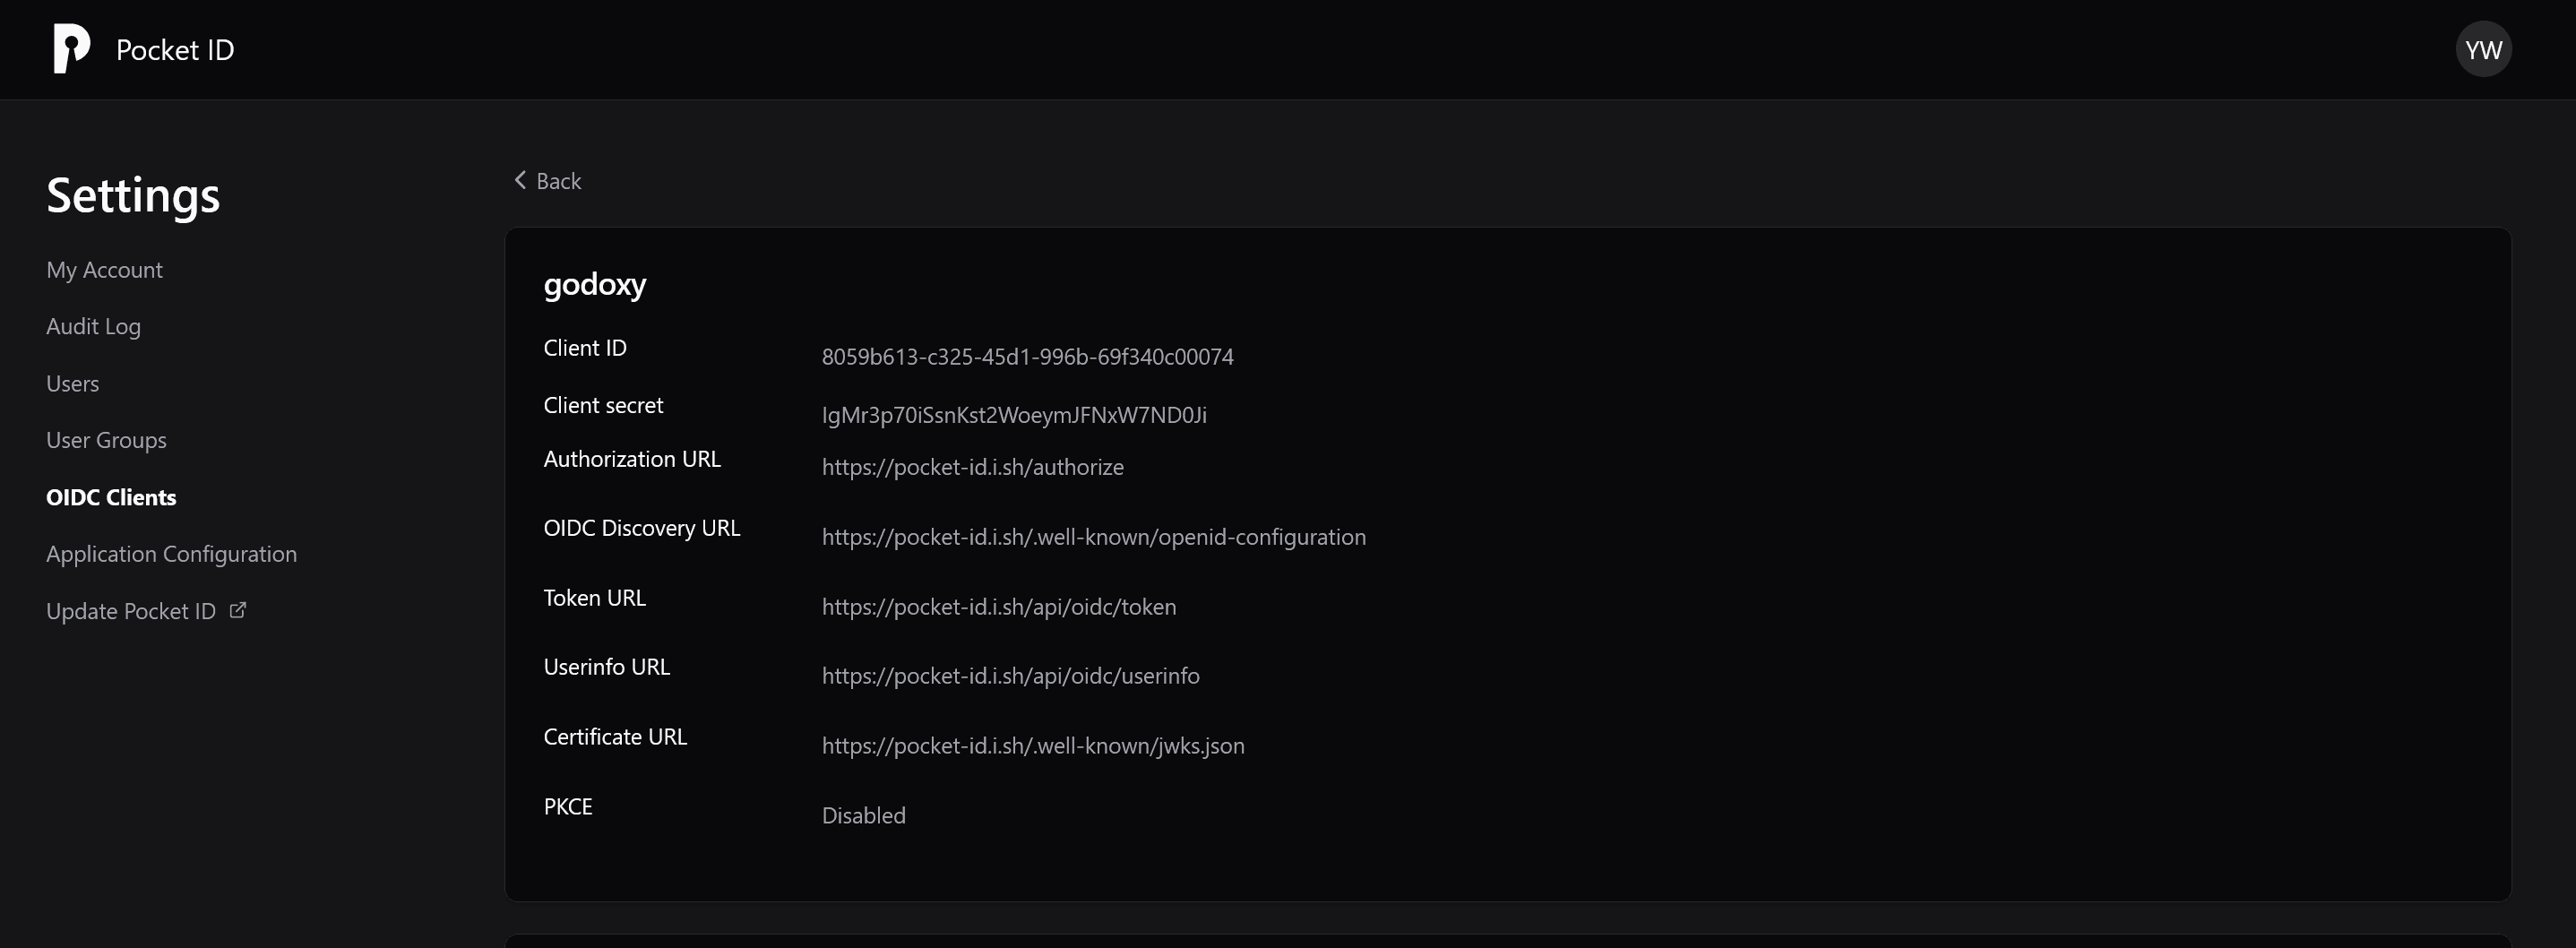Open the User Groups section
Image resolution: width=2576 pixels, height=948 pixels.
(x=105, y=440)
